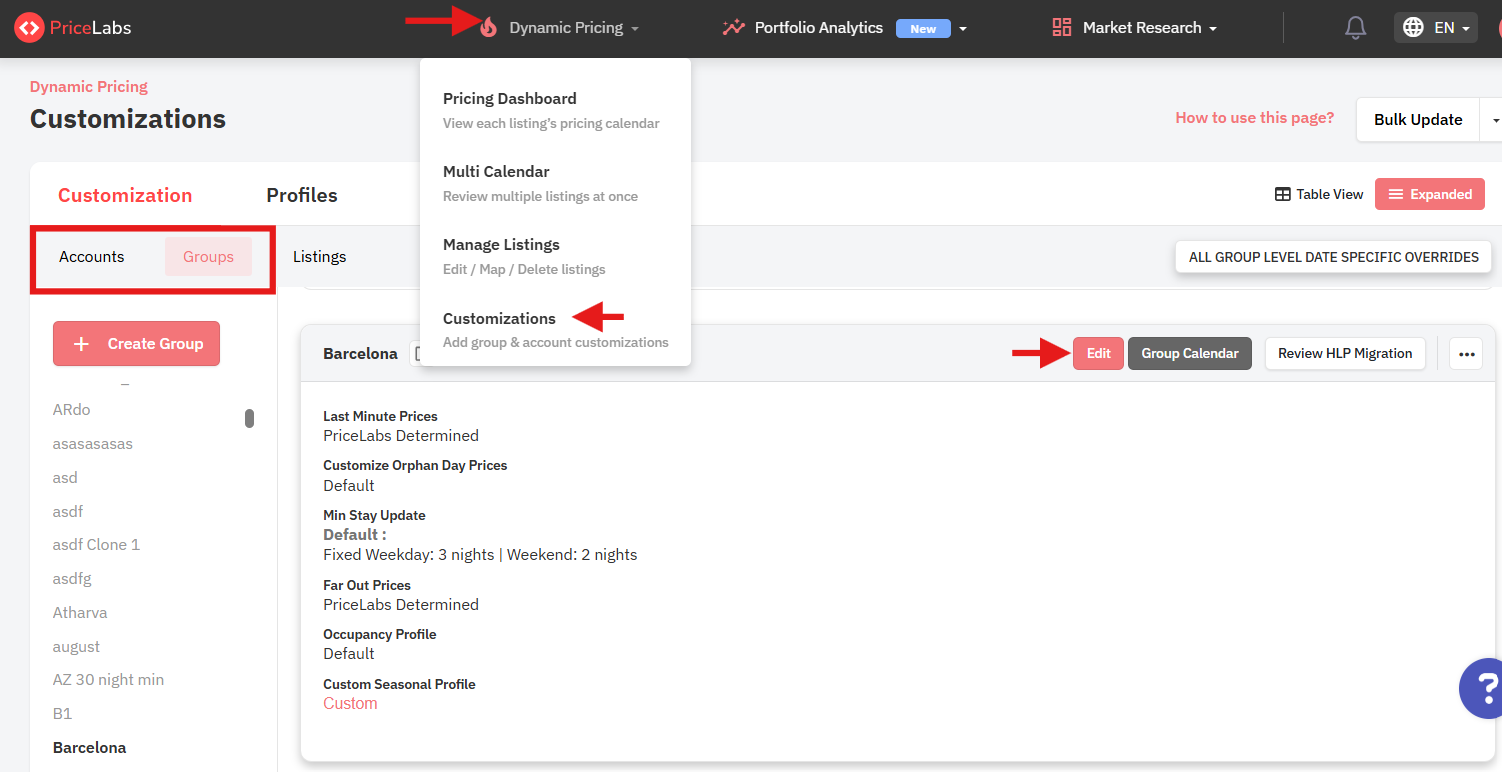The height and width of the screenshot is (772, 1502).
Task: Select the B1 group
Action: [x=63, y=714]
